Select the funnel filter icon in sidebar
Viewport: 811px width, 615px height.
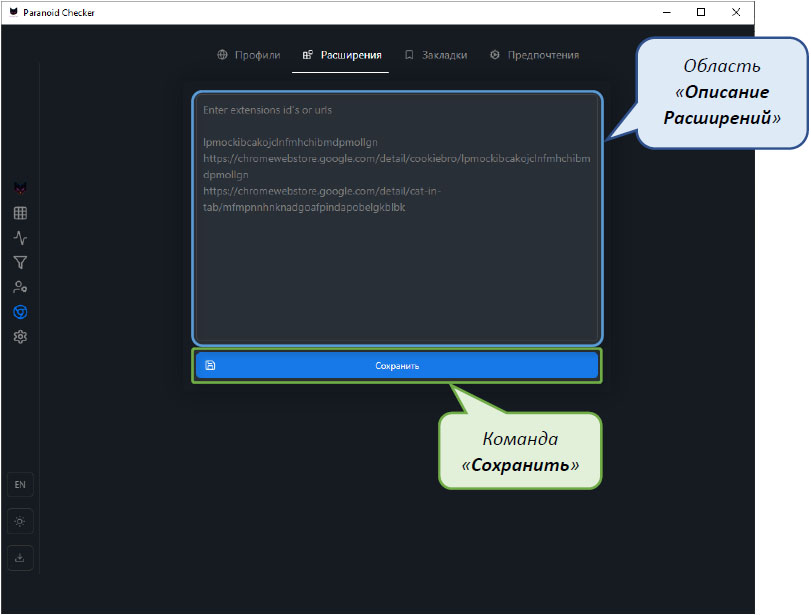20,263
